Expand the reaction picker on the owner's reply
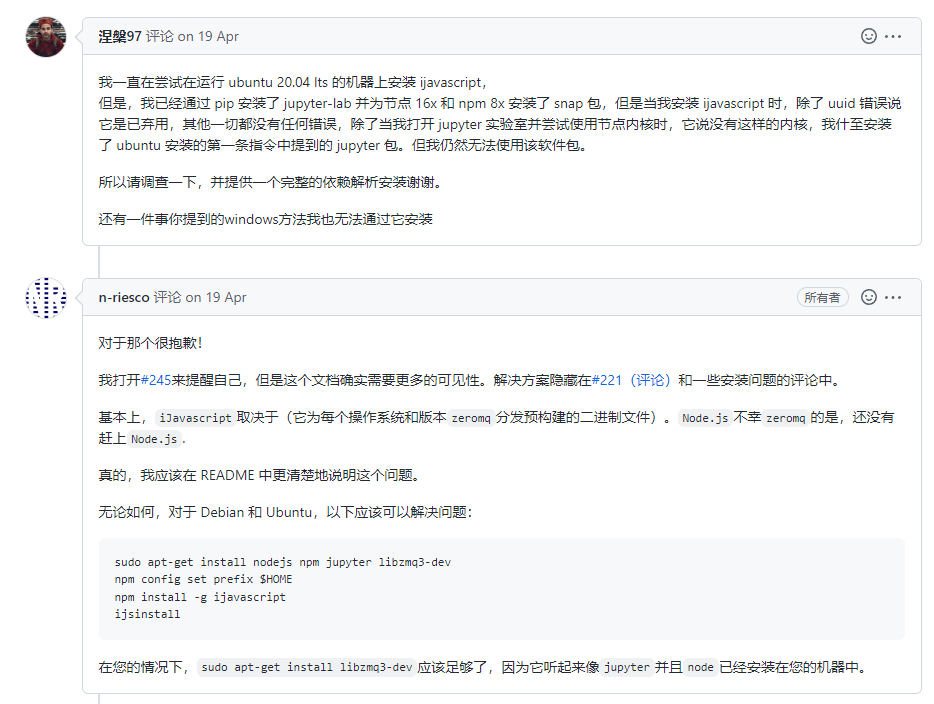This screenshot has width=934, height=704. click(x=868, y=297)
